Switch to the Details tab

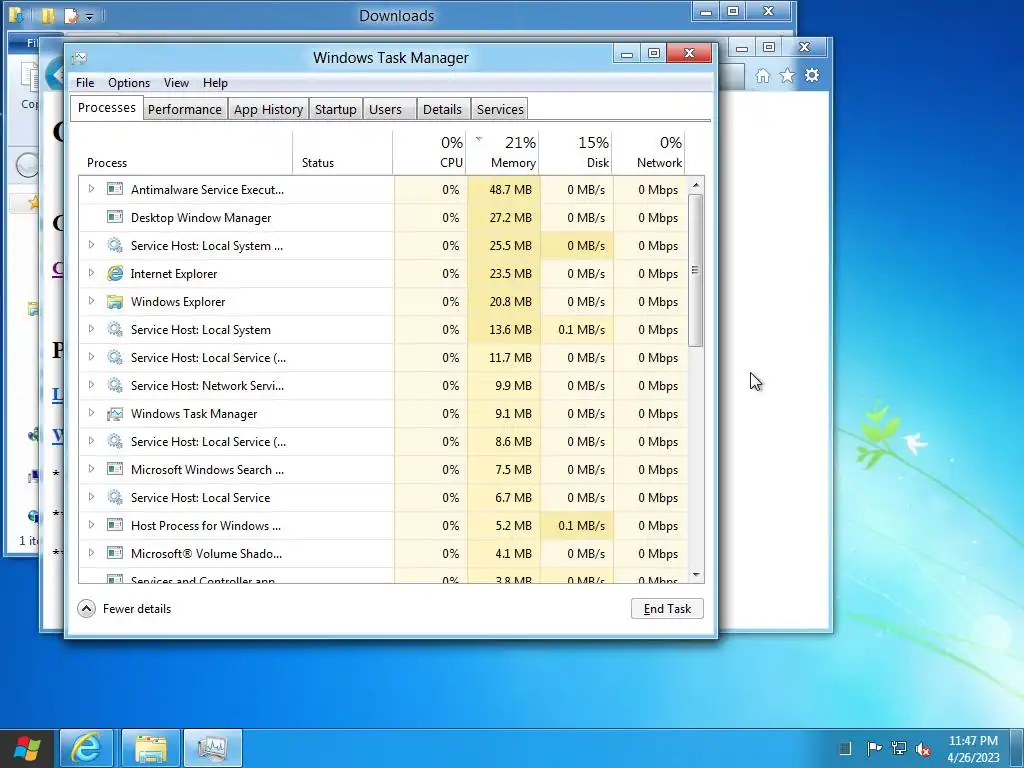coord(442,109)
